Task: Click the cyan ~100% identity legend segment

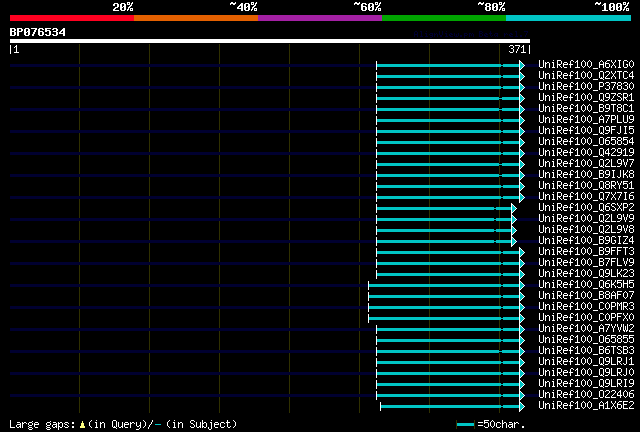Action: (x=569, y=18)
